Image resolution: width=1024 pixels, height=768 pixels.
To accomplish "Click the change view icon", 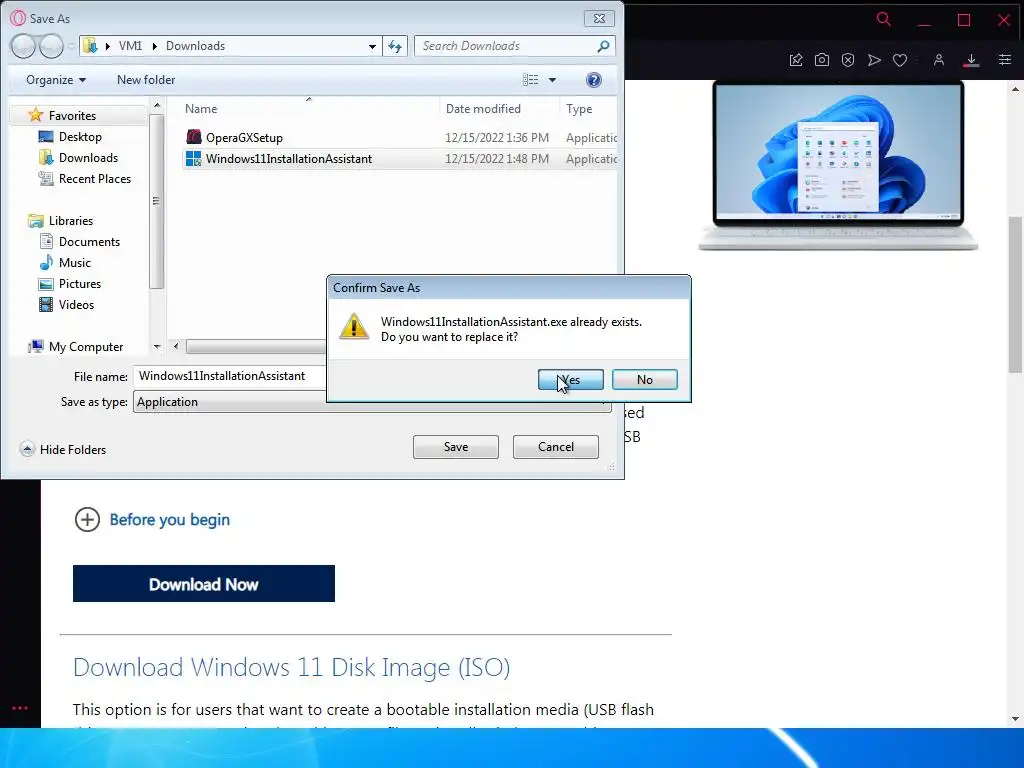I will [530, 80].
